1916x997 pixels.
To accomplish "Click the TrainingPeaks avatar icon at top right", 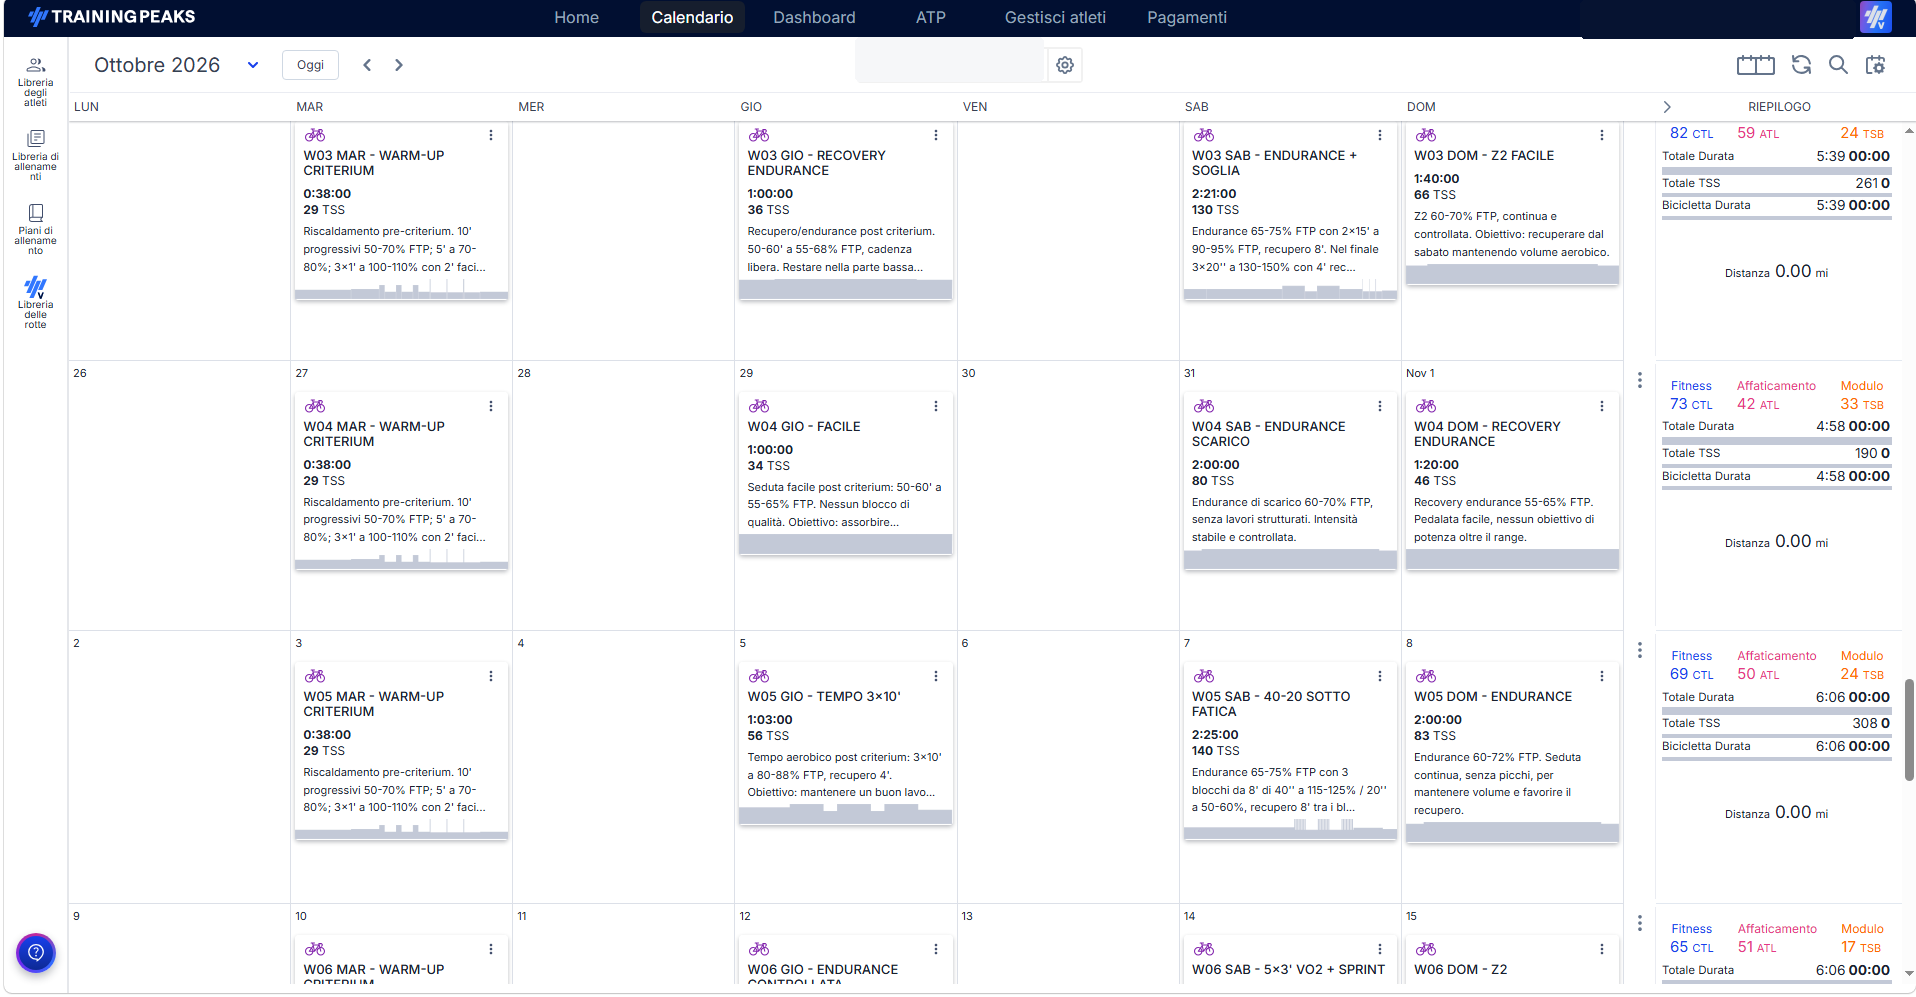I will tap(1875, 17).
